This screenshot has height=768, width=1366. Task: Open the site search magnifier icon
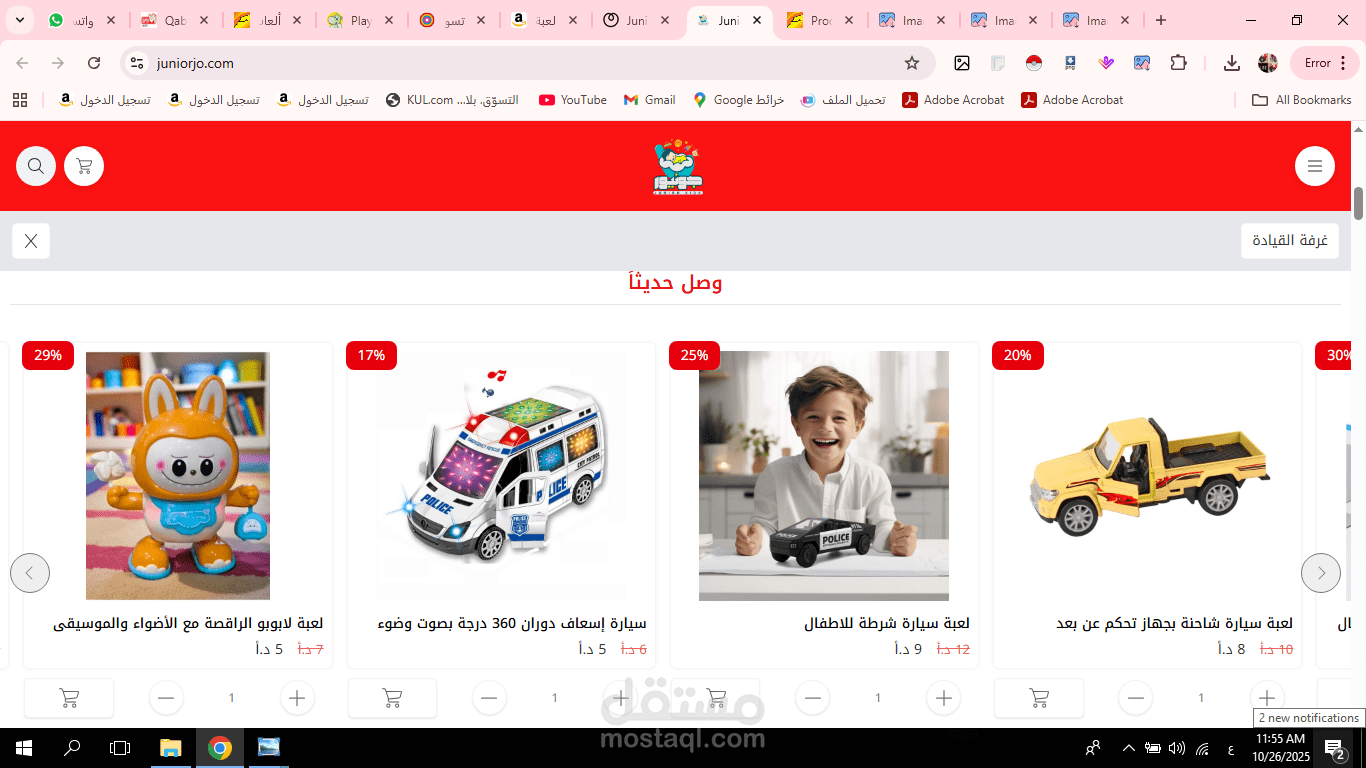click(x=36, y=166)
